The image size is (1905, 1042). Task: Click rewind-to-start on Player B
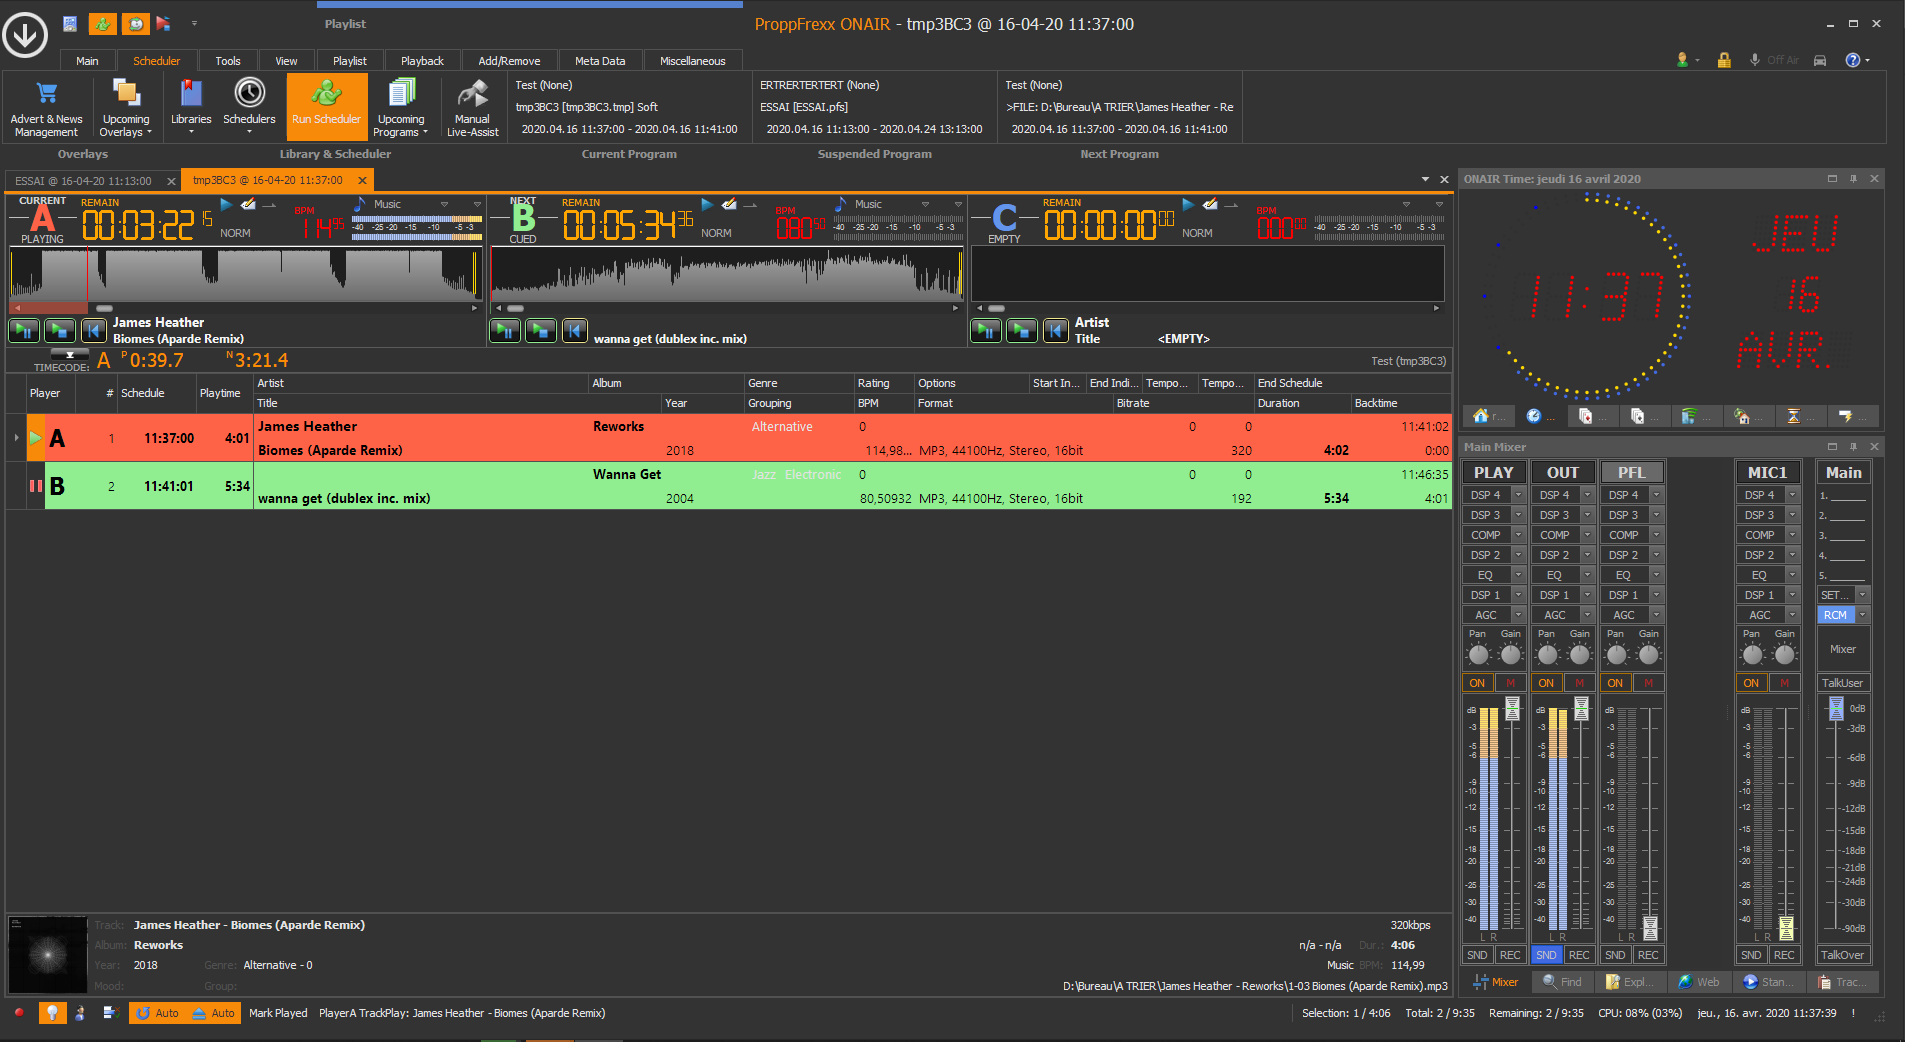(x=575, y=330)
